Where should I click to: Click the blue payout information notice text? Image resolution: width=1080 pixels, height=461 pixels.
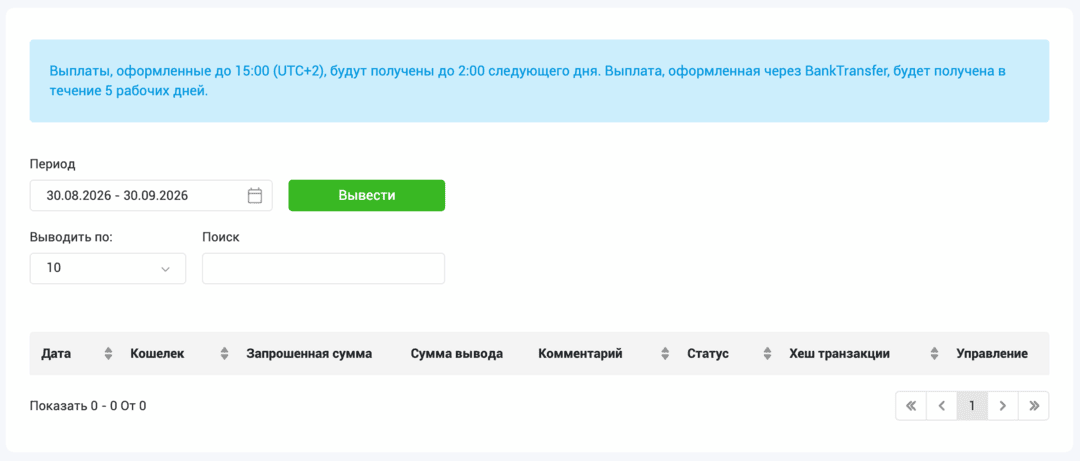click(530, 81)
